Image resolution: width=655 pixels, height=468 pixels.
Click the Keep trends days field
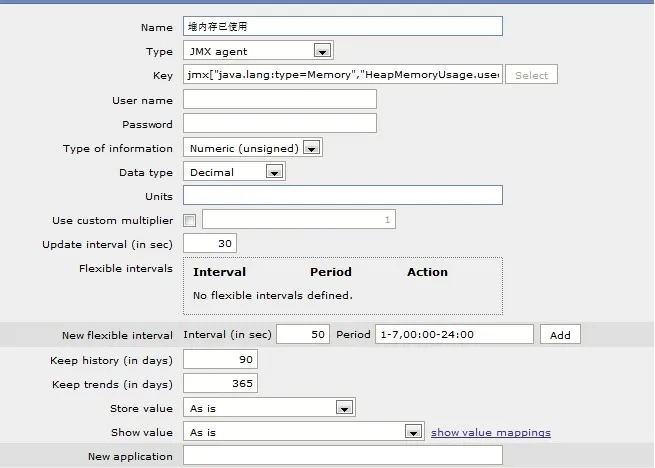coord(220,383)
